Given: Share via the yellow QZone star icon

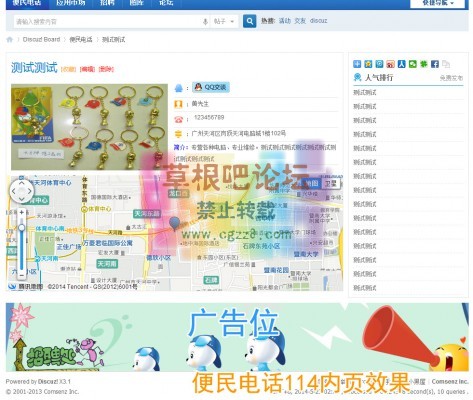Looking at the screenshot, I should [x=368, y=64].
